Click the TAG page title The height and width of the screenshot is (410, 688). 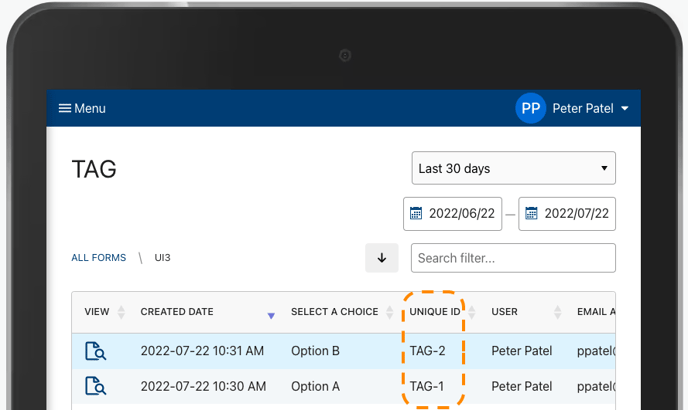click(94, 169)
